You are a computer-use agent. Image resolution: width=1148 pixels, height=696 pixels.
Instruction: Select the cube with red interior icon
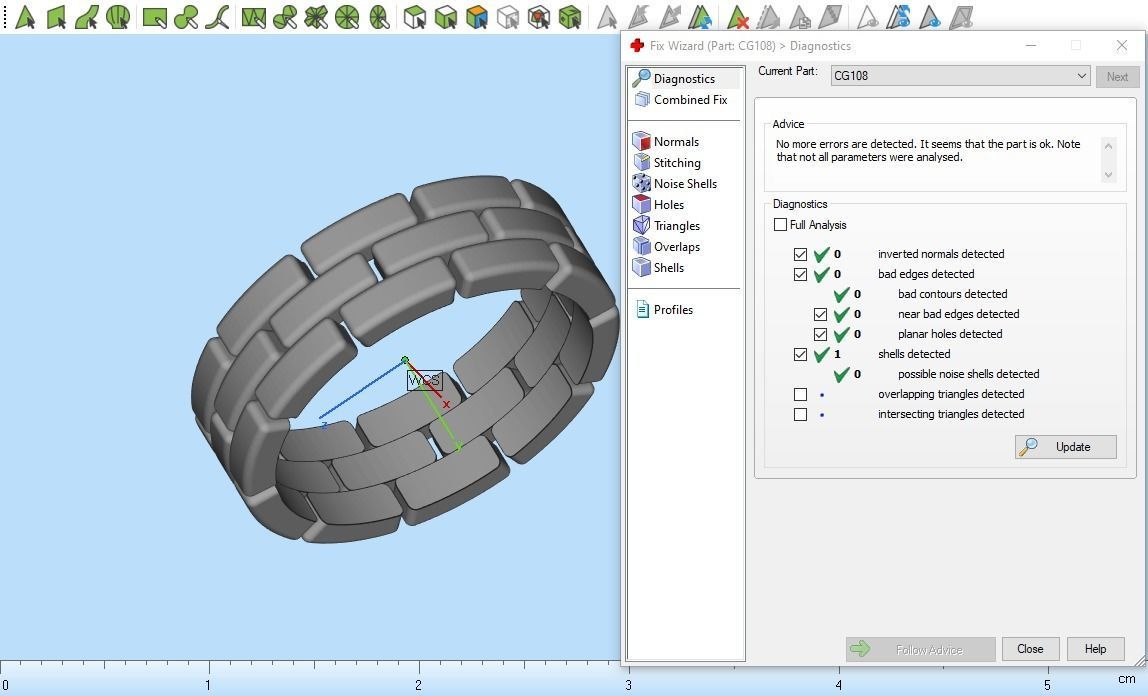coord(539,16)
